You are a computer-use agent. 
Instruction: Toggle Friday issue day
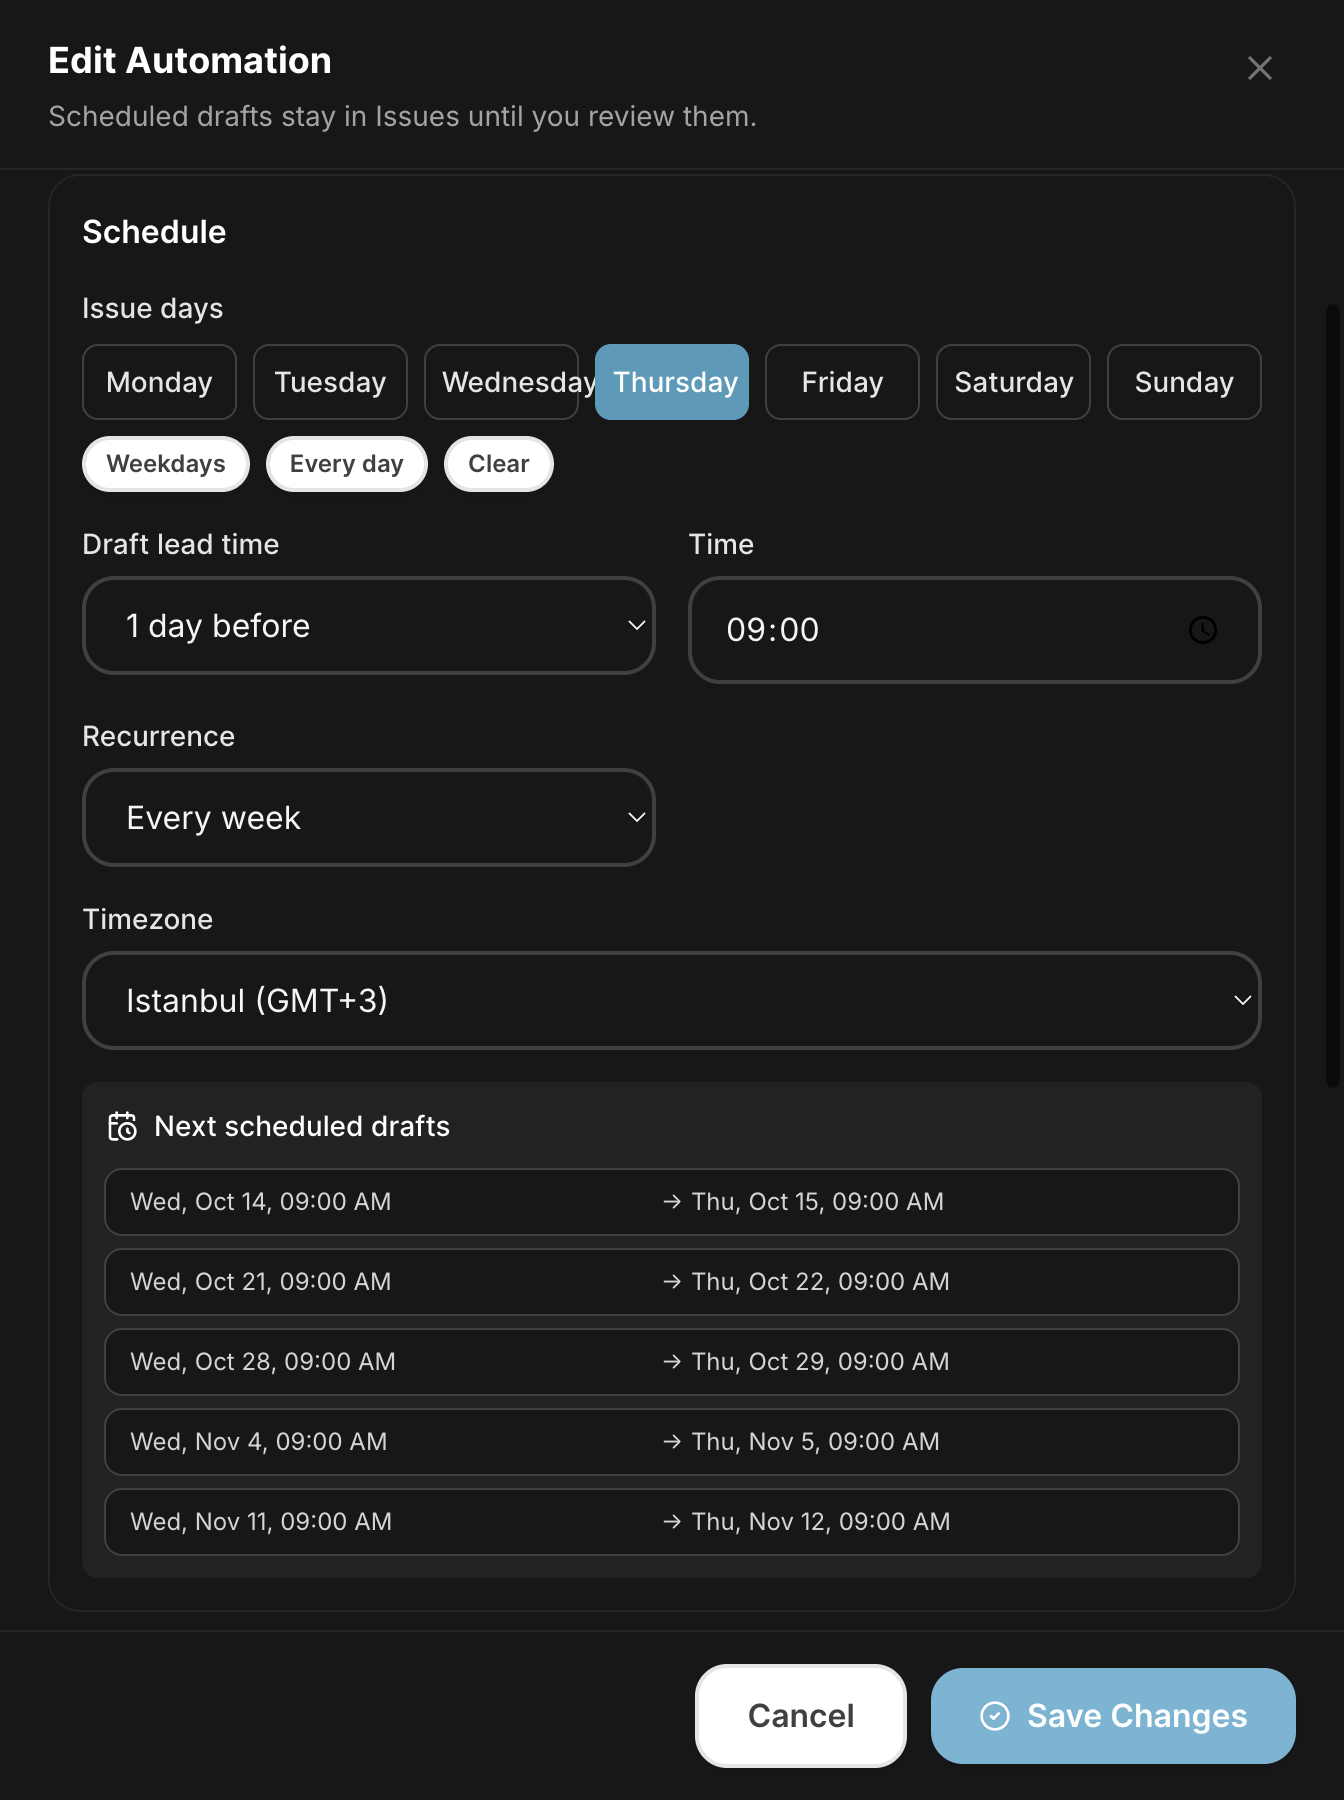click(x=842, y=382)
